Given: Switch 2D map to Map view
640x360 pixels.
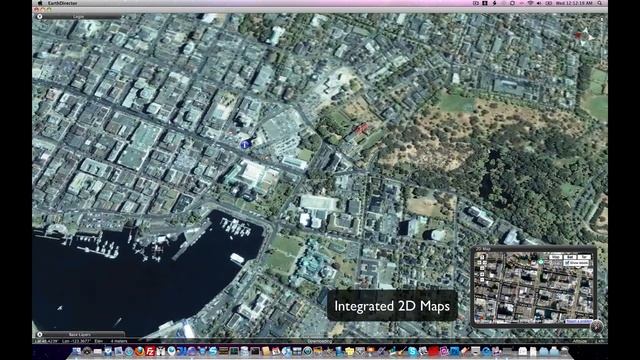Looking at the screenshot, I should [x=556, y=257].
